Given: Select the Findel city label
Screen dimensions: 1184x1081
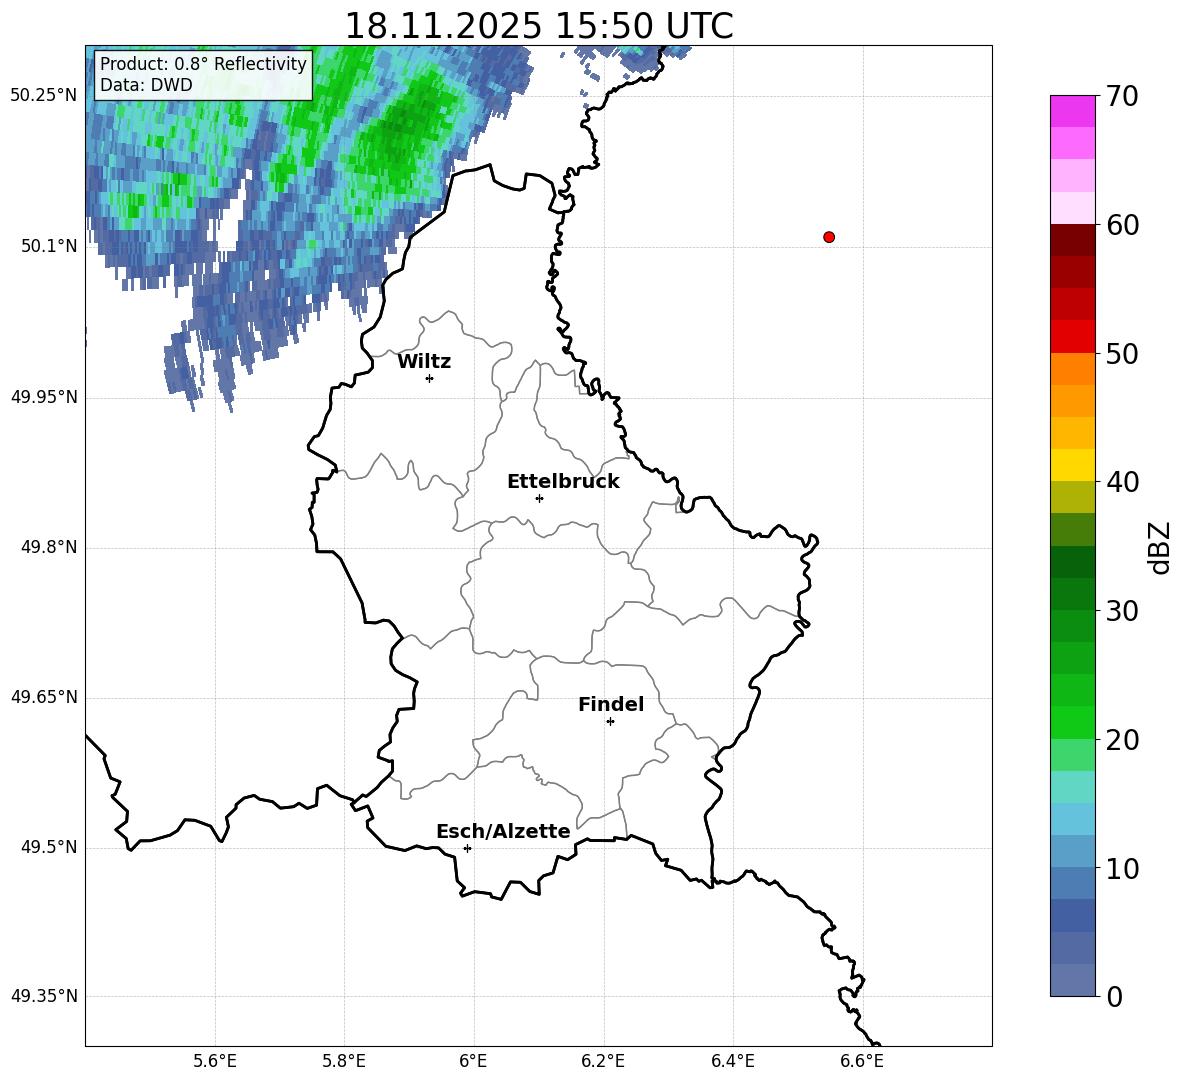Looking at the screenshot, I should pos(611,704).
